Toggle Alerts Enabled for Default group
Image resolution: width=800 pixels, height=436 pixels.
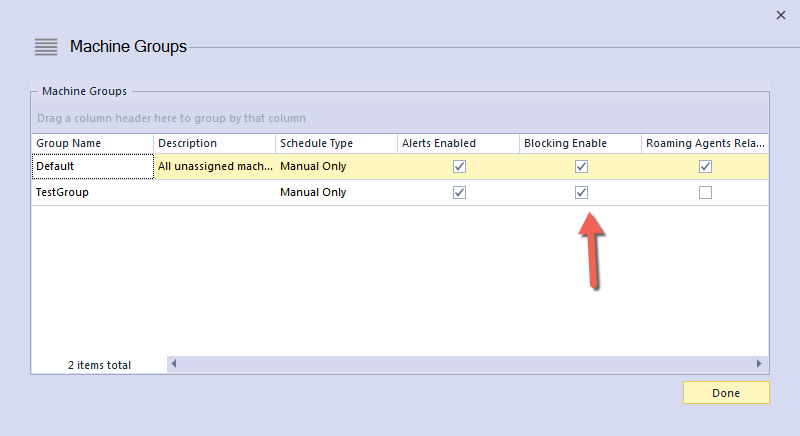[459, 166]
